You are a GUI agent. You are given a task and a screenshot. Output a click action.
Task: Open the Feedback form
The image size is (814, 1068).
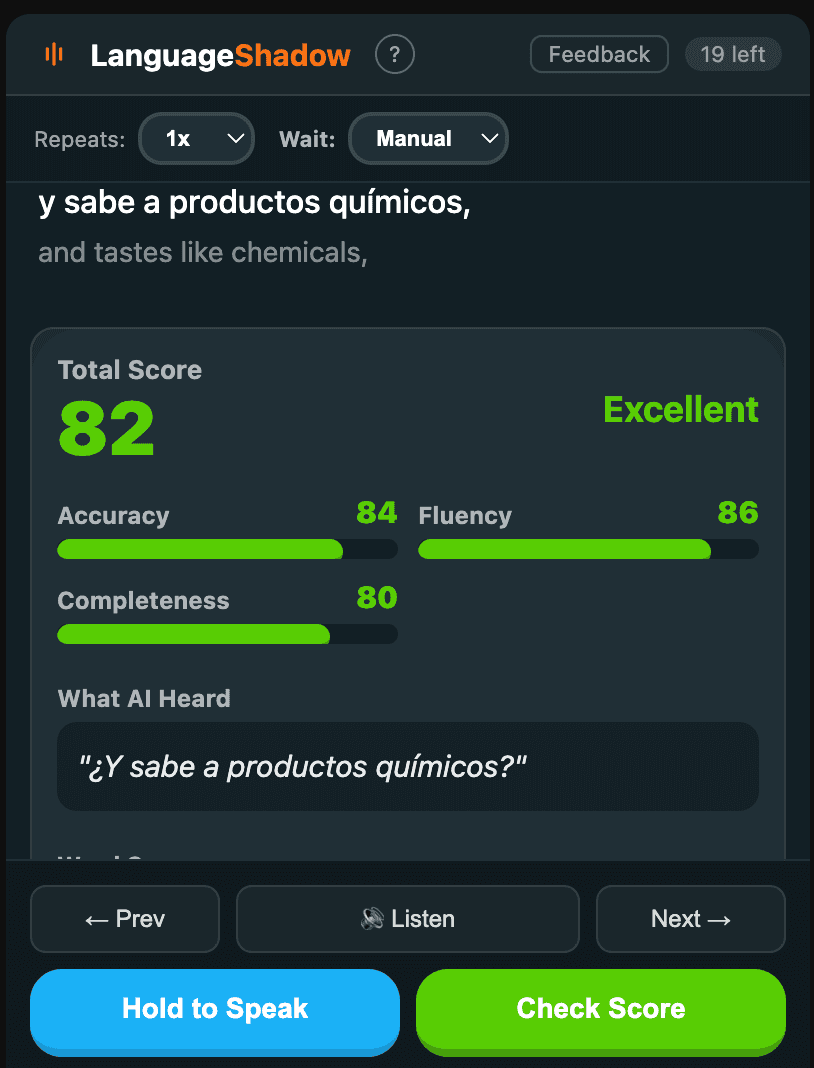coord(598,54)
